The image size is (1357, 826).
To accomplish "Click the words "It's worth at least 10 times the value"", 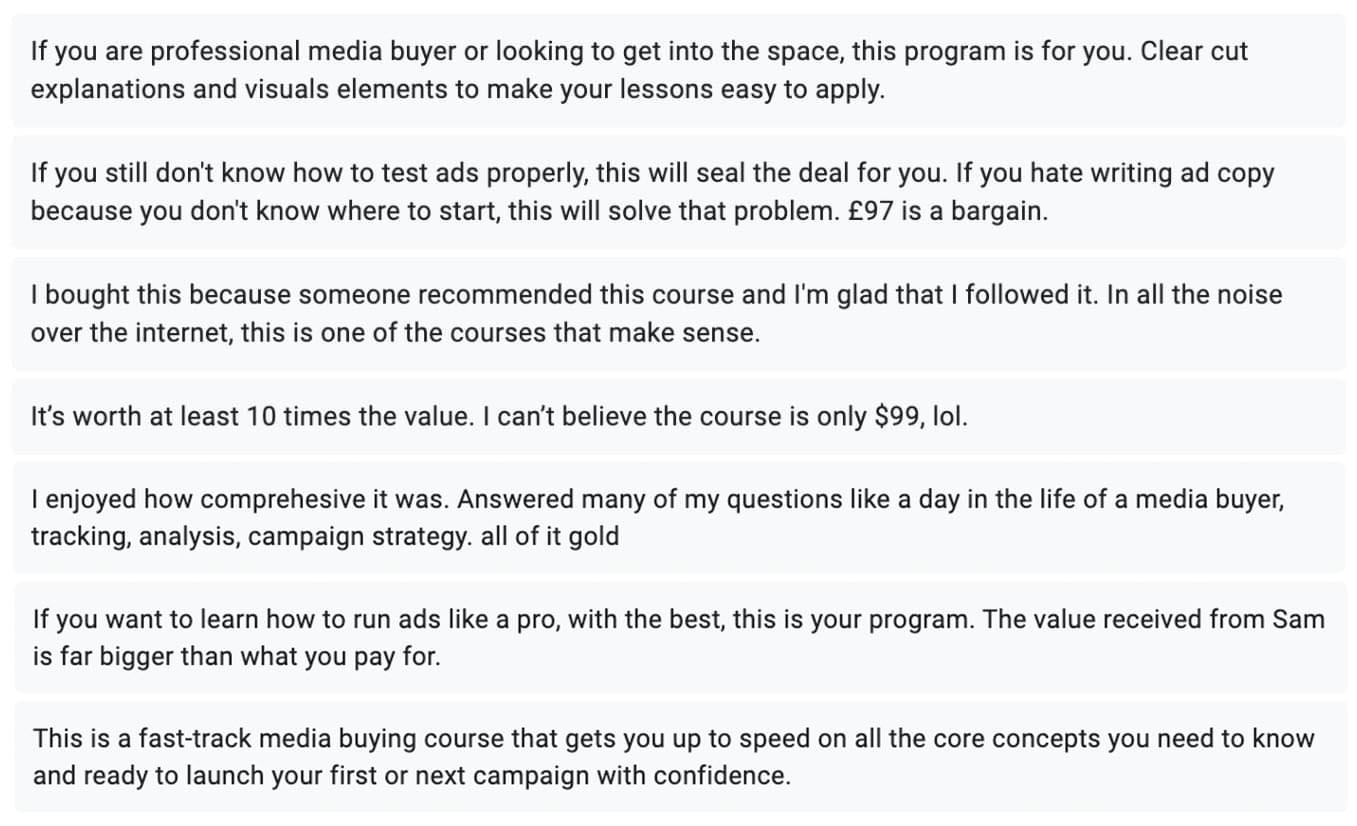I will [x=250, y=416].
